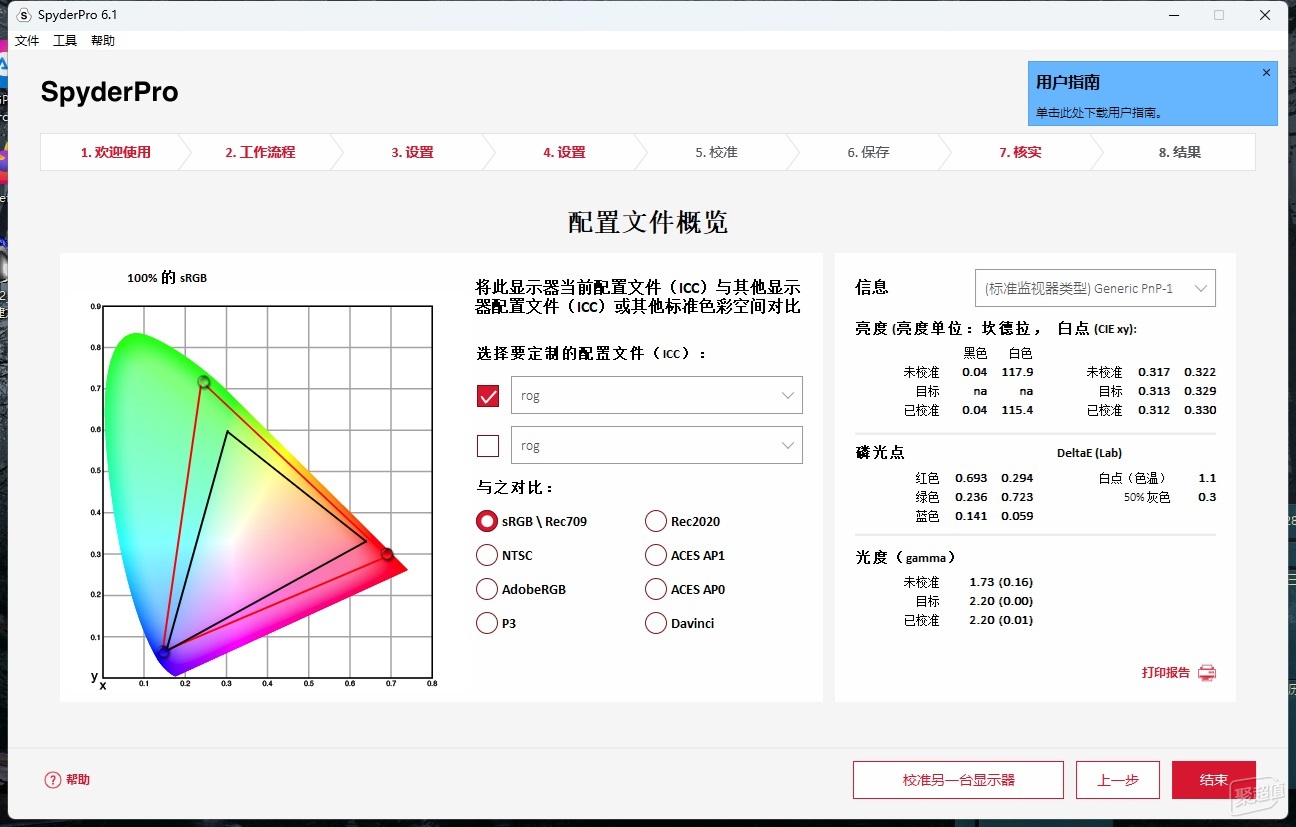Open the 文件 menu
1296x827 pixels.
[x=27, y=41]
